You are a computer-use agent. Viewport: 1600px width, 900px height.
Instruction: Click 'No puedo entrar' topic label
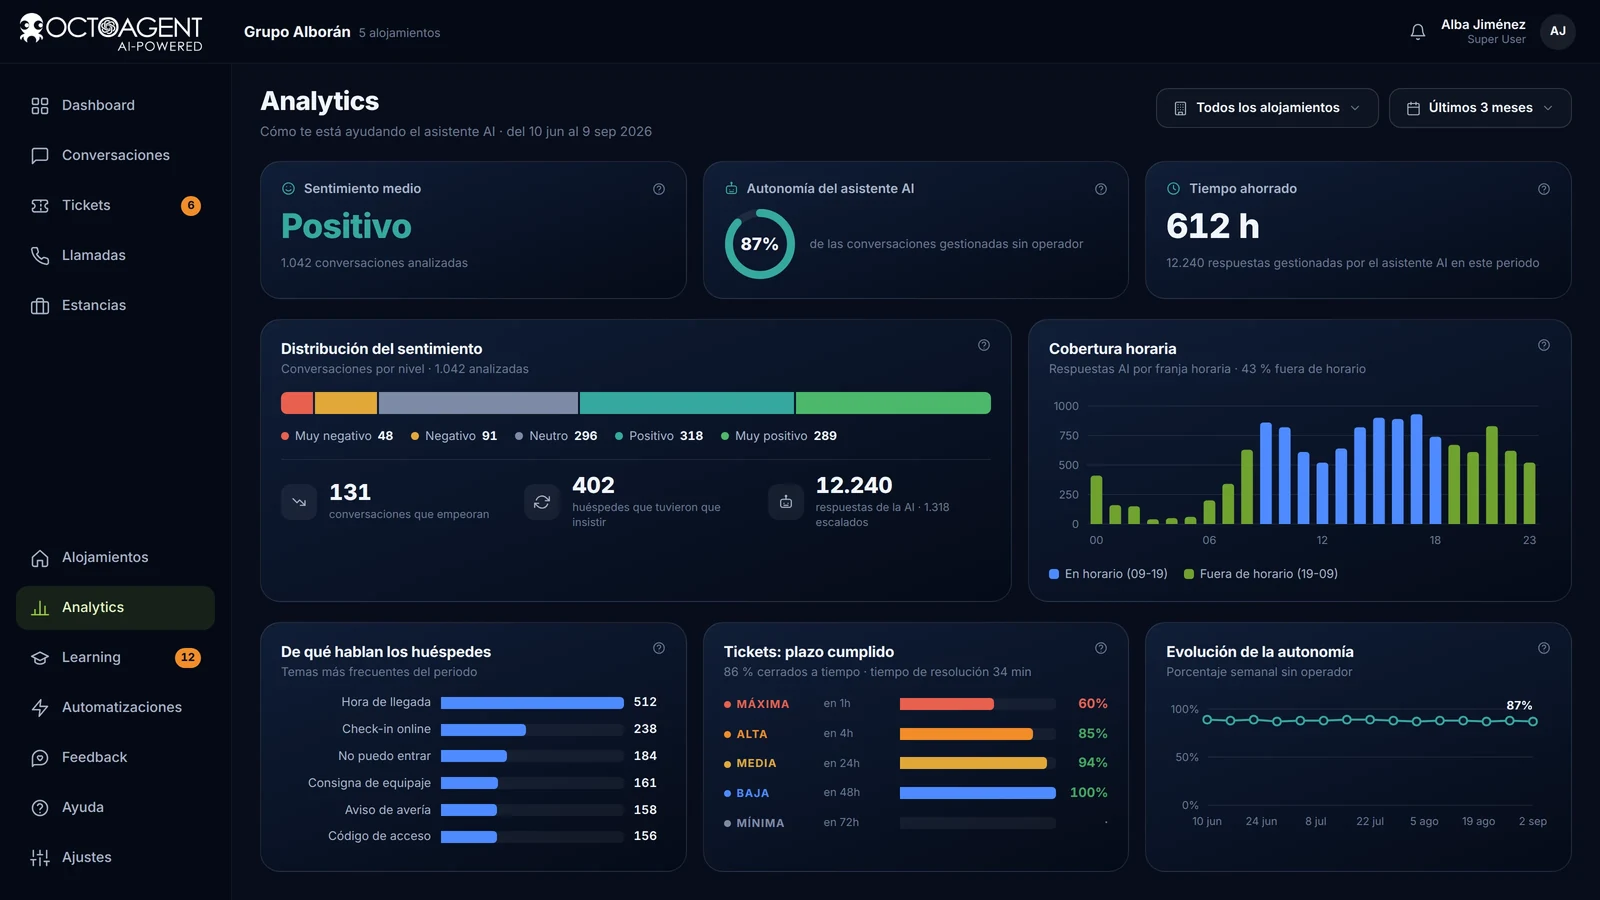(x=384, y=757)
